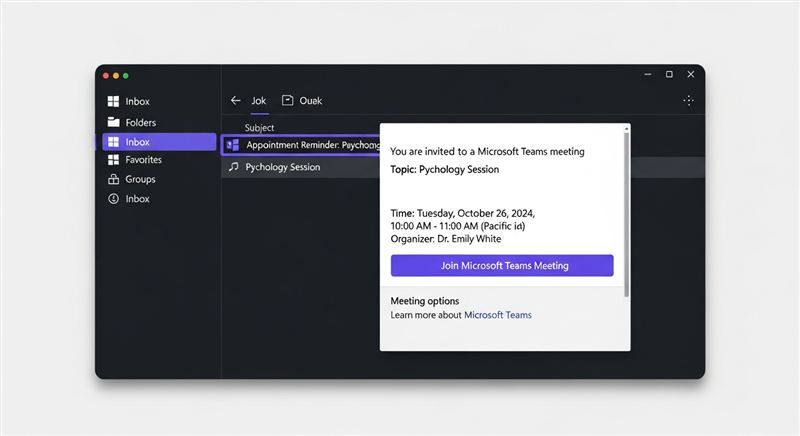
Task: Open the Pychology Session message
Action: click(x=301, y=167)
